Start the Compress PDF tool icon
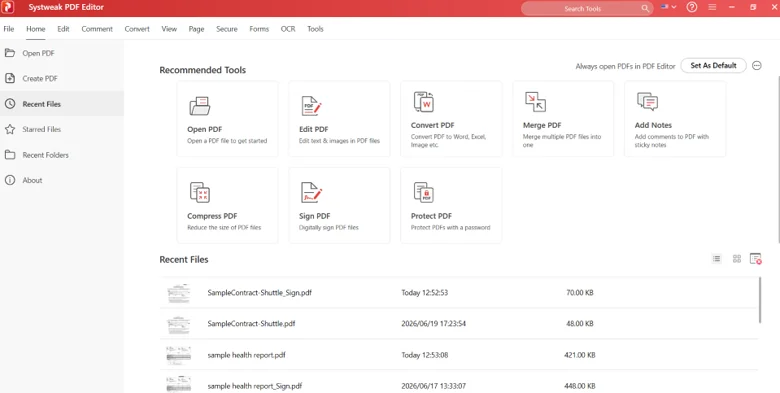780x393 pixels. (200, 192)
